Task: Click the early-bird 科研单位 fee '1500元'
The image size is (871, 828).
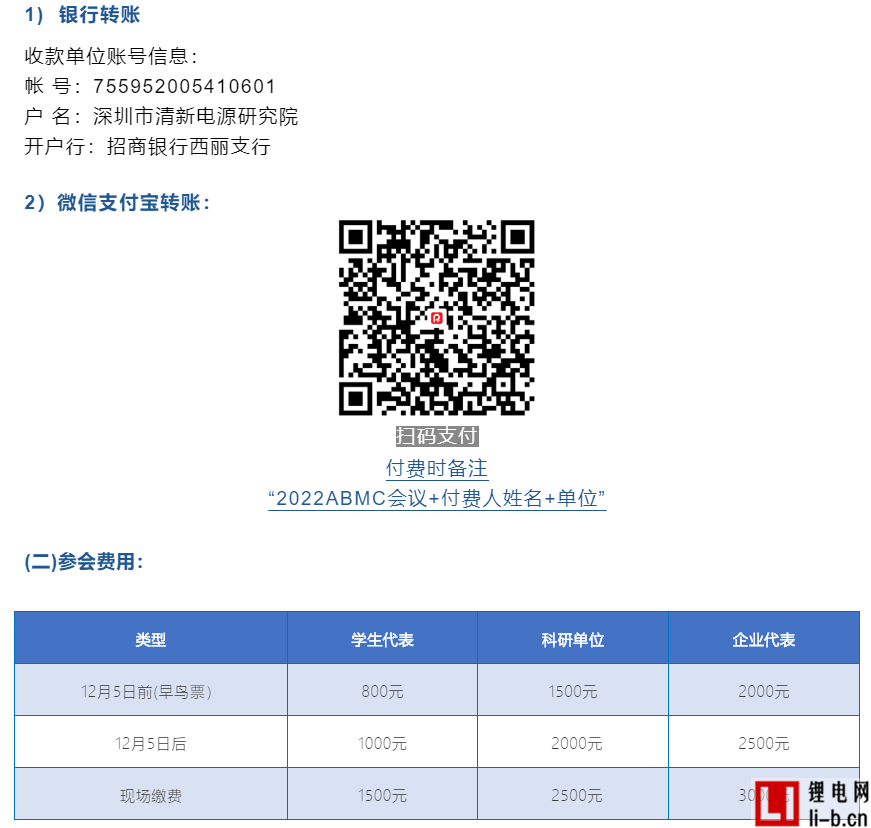Action: [573, 691]
